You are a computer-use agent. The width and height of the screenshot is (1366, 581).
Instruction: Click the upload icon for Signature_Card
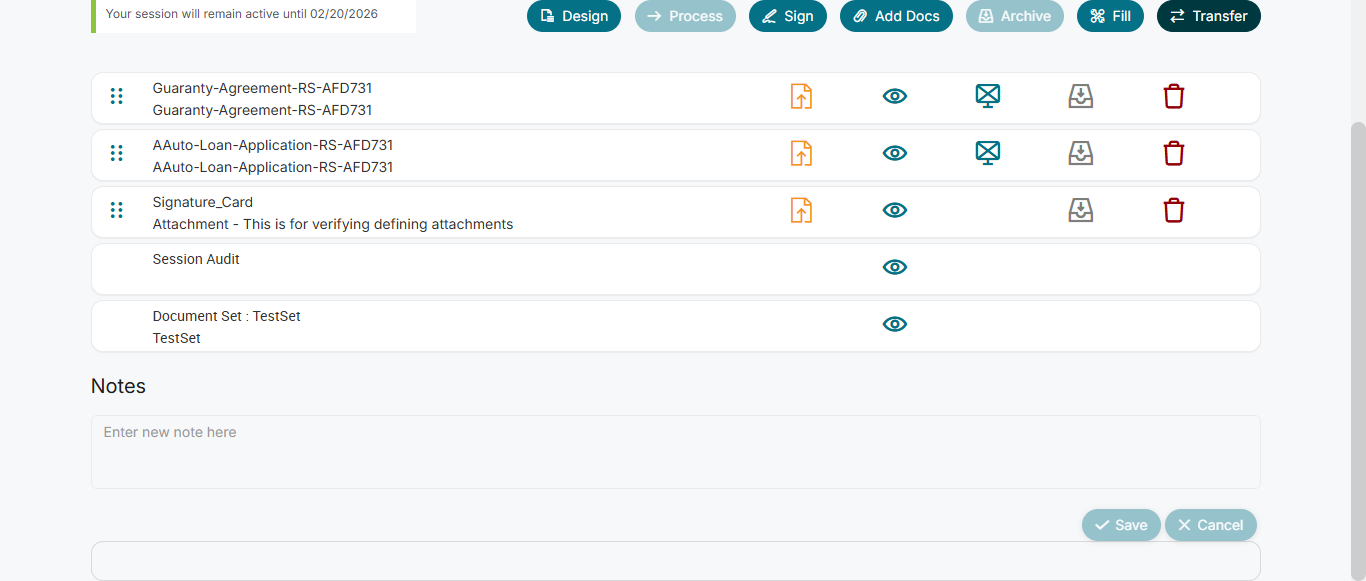pyautogui.click(x=801, y=210)
